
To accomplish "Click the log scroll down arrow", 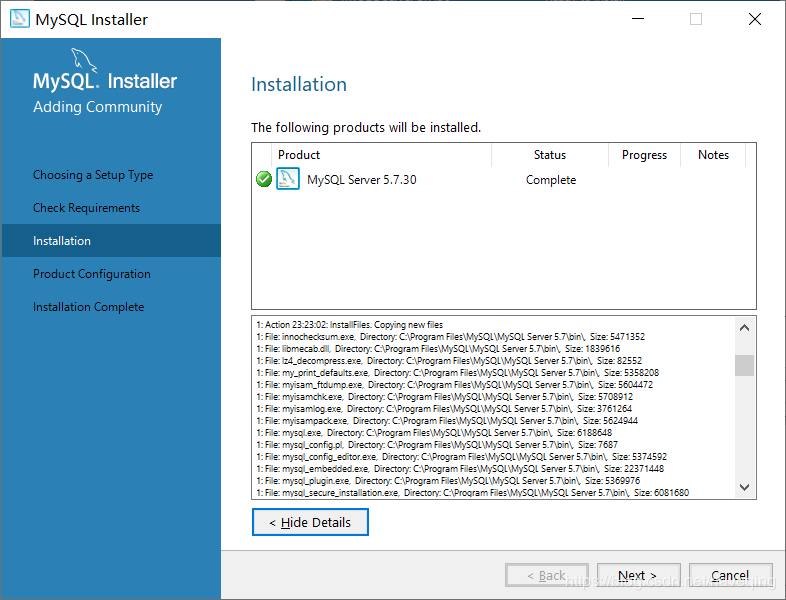I will pyautogui.click(x=744, y=487).
